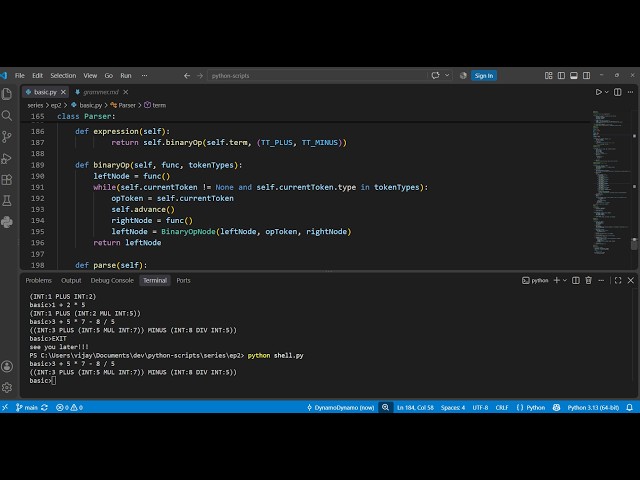Click the editor minimap code overview

(610, 182)
